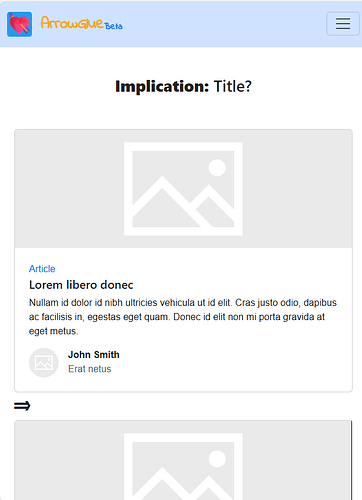
Task: Click the implication double arrow symbol
Action: click(x=22, y=406)
